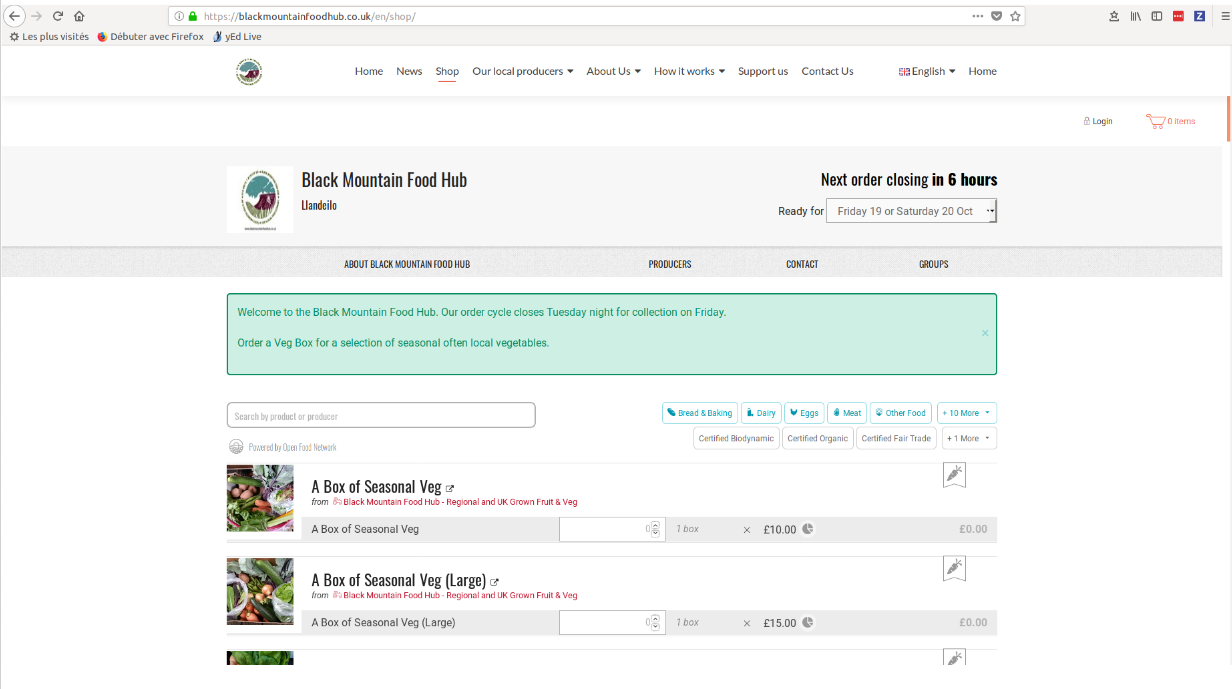Viewport: 1232px width, 689px height.
Task: Switch to the PRODUCERS tab
Action: pyautogui.click(x=670, y=264)
